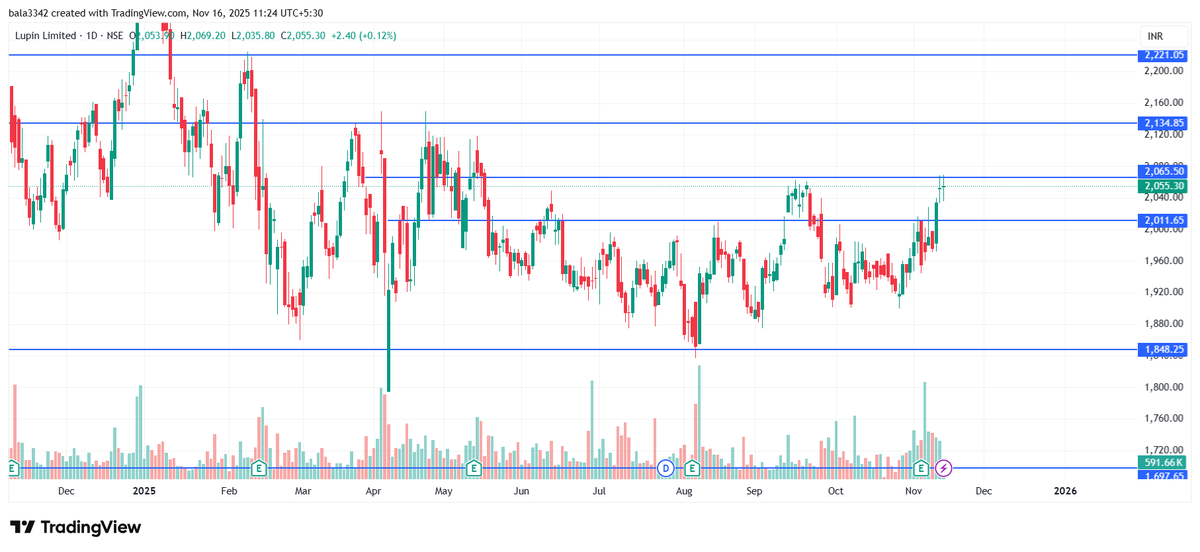This screenshot has width=1200, height=552.
Task: Click the current price label 2,055.30
Action: pyautogui.click(x=1163, y=186)
